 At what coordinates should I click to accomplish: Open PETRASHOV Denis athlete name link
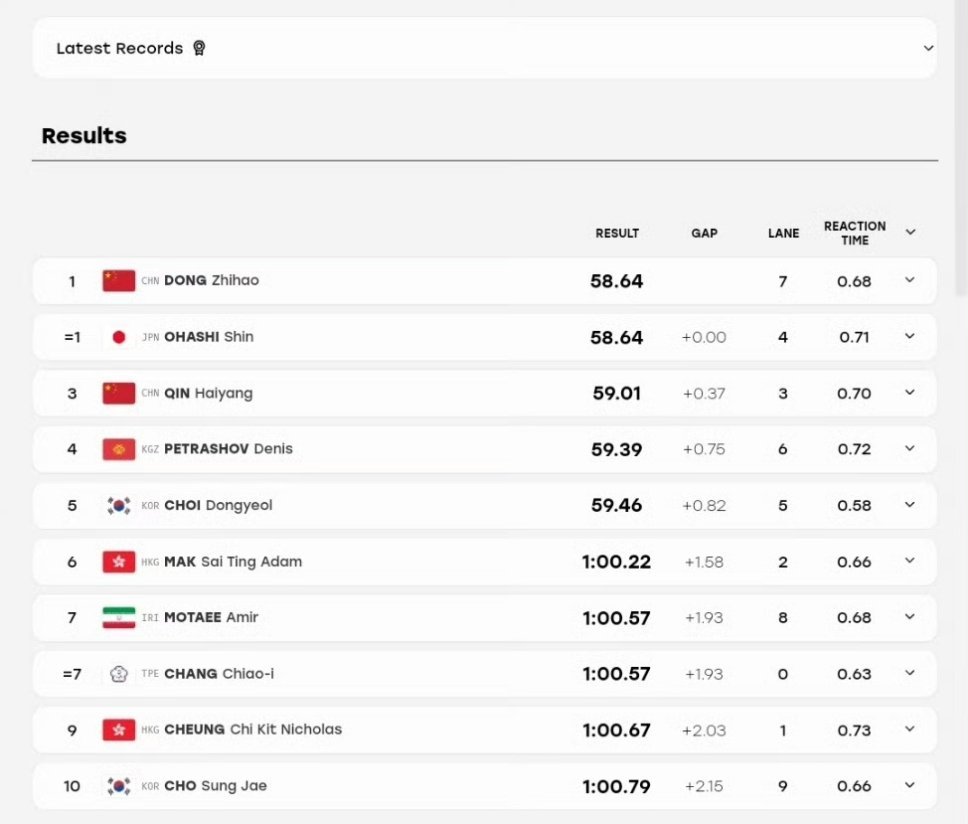pos(228,449)
